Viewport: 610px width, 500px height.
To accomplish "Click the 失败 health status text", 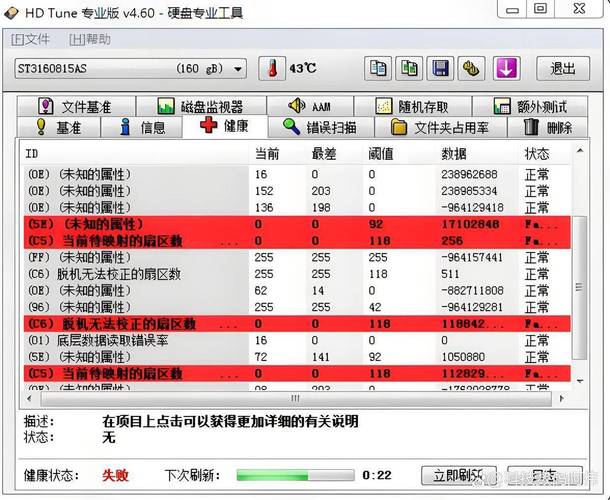I will click(x=115, y=475).
